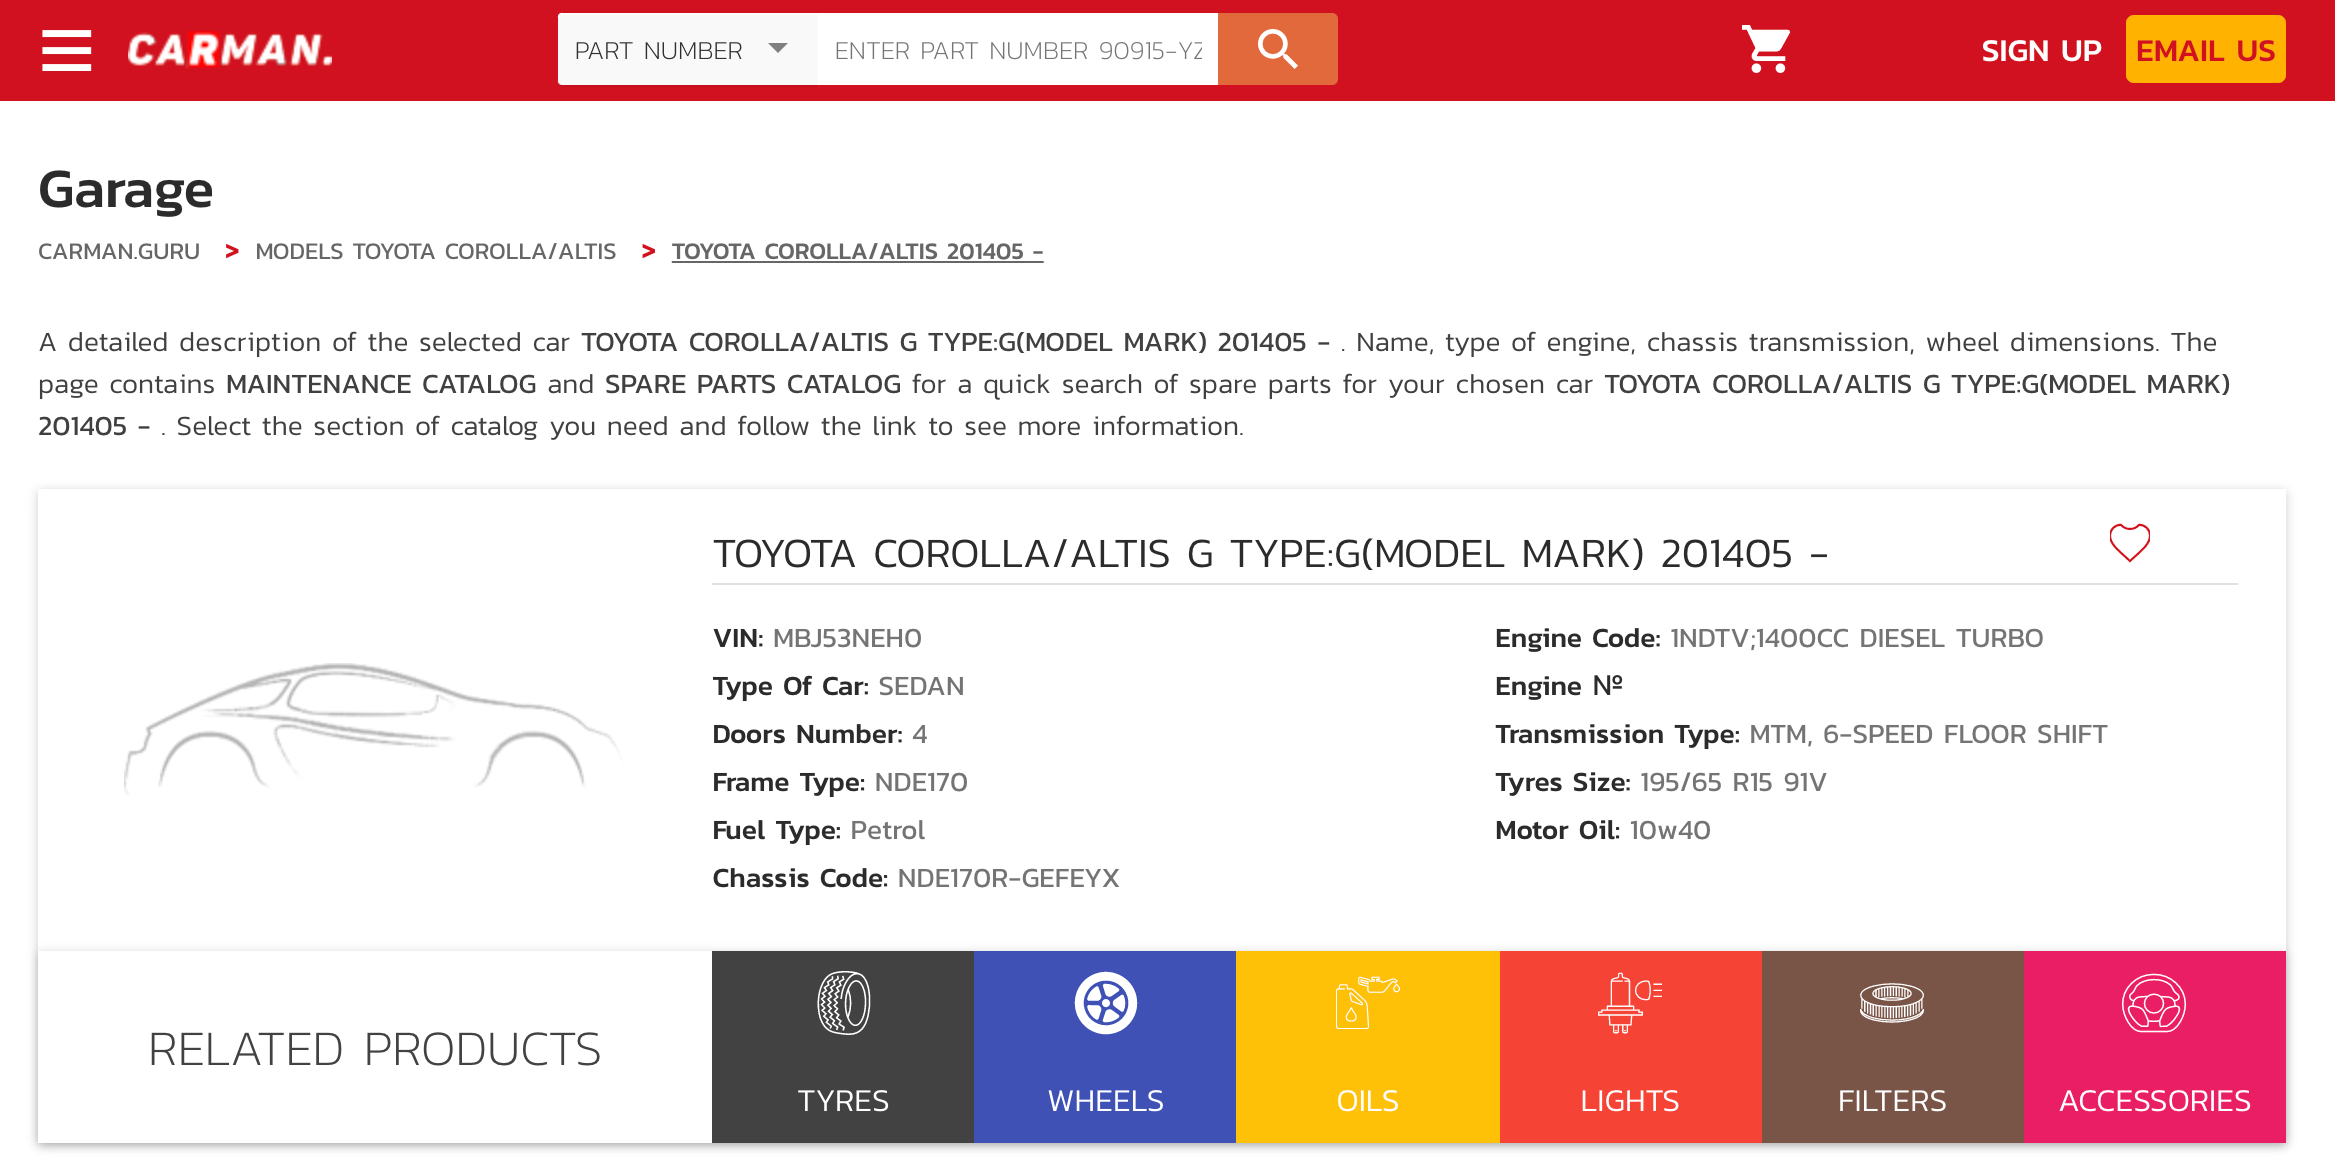The width and height of the screenshot is (2335, 1165).
Task: Click the VIN value MBJ53NEH0
Action: coord(847,638)
